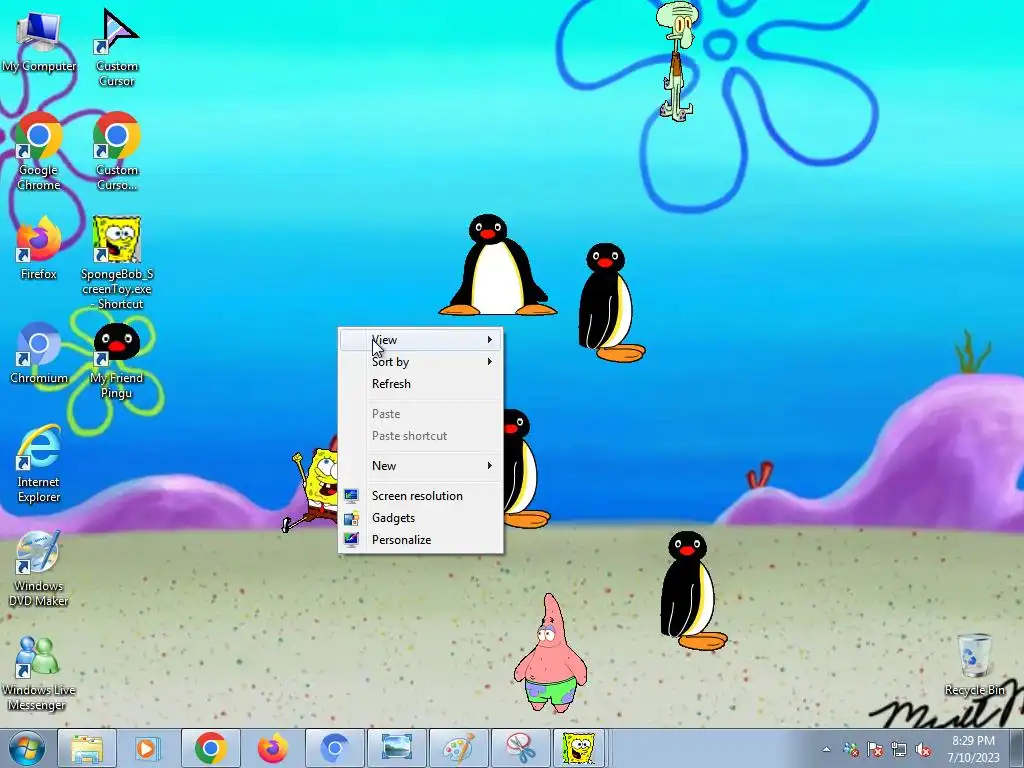Screen dimensions: 1024x768
Task: Click the security tray icon left of the flag
Action: 850,749
